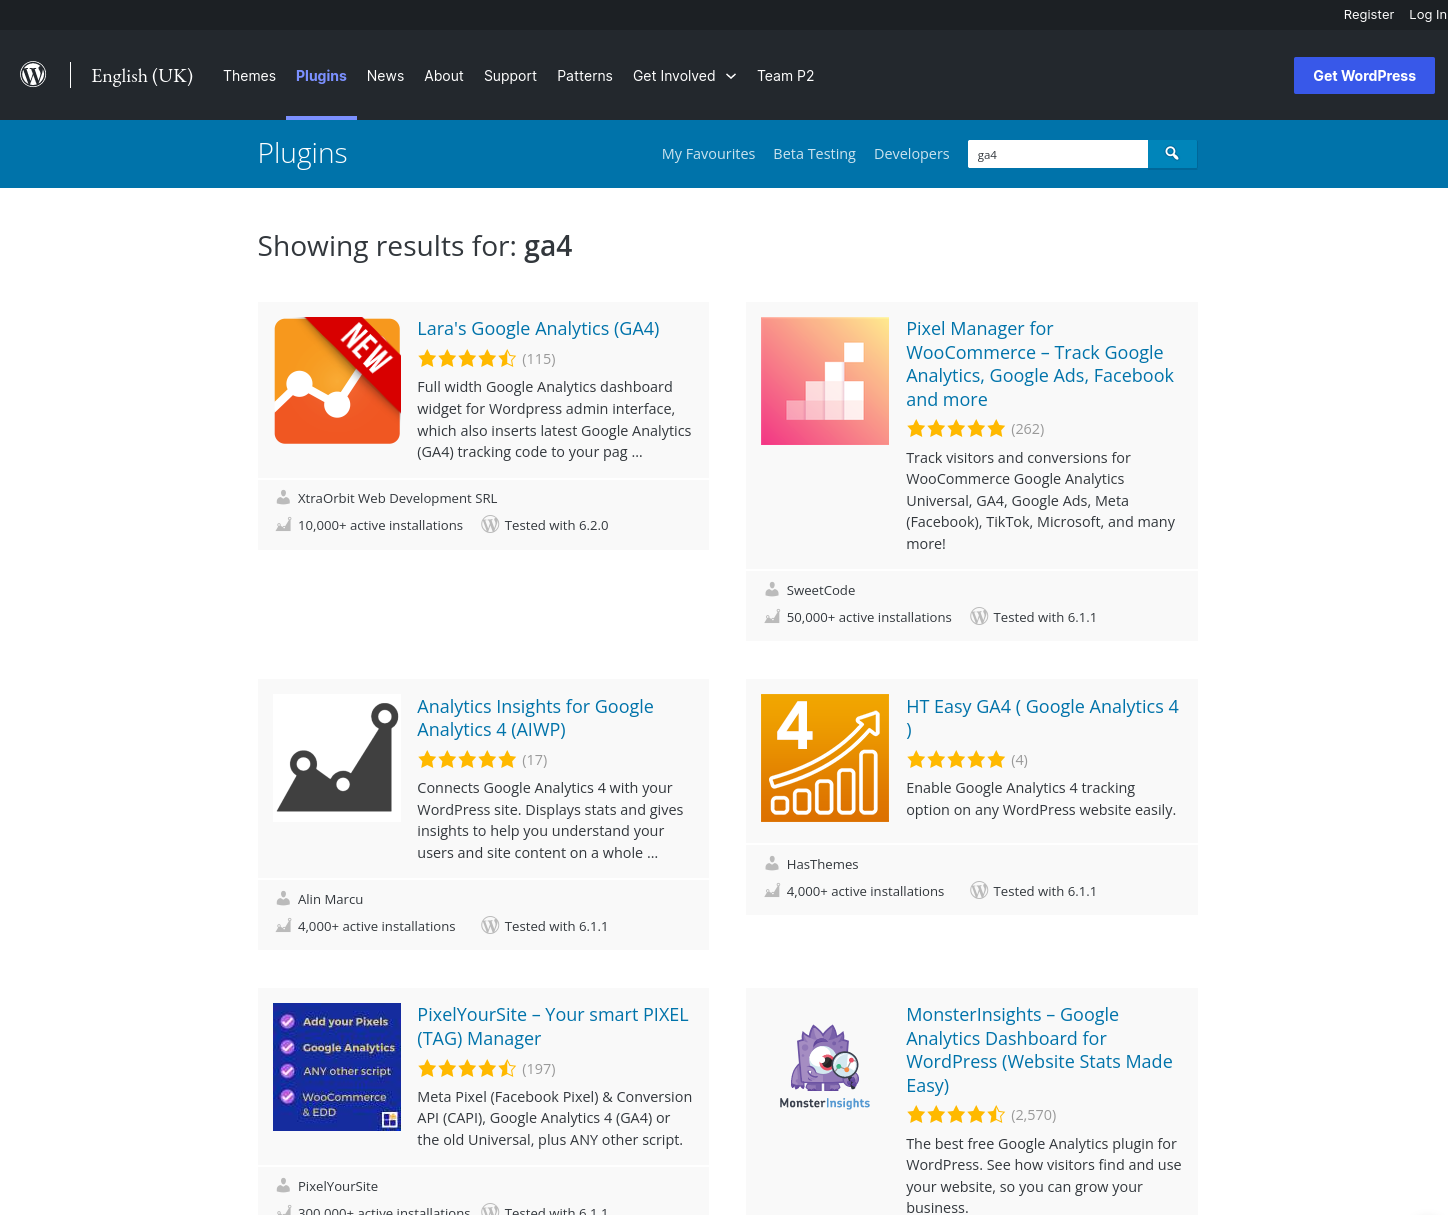This screenshot has width=1448, height=1215.
Task: Click the star rating of MonsterInsights
Action: (x=956, y=1115)
